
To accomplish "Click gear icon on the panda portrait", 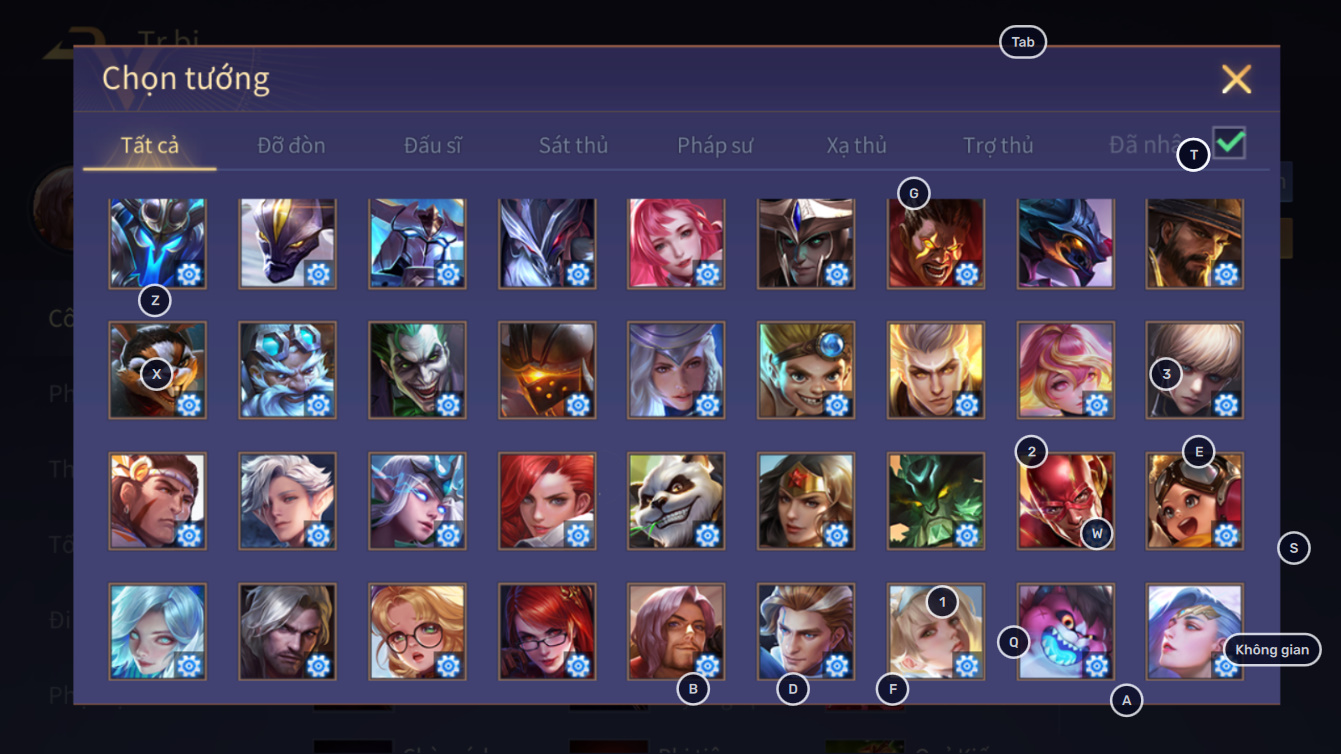I will point(707,535).
